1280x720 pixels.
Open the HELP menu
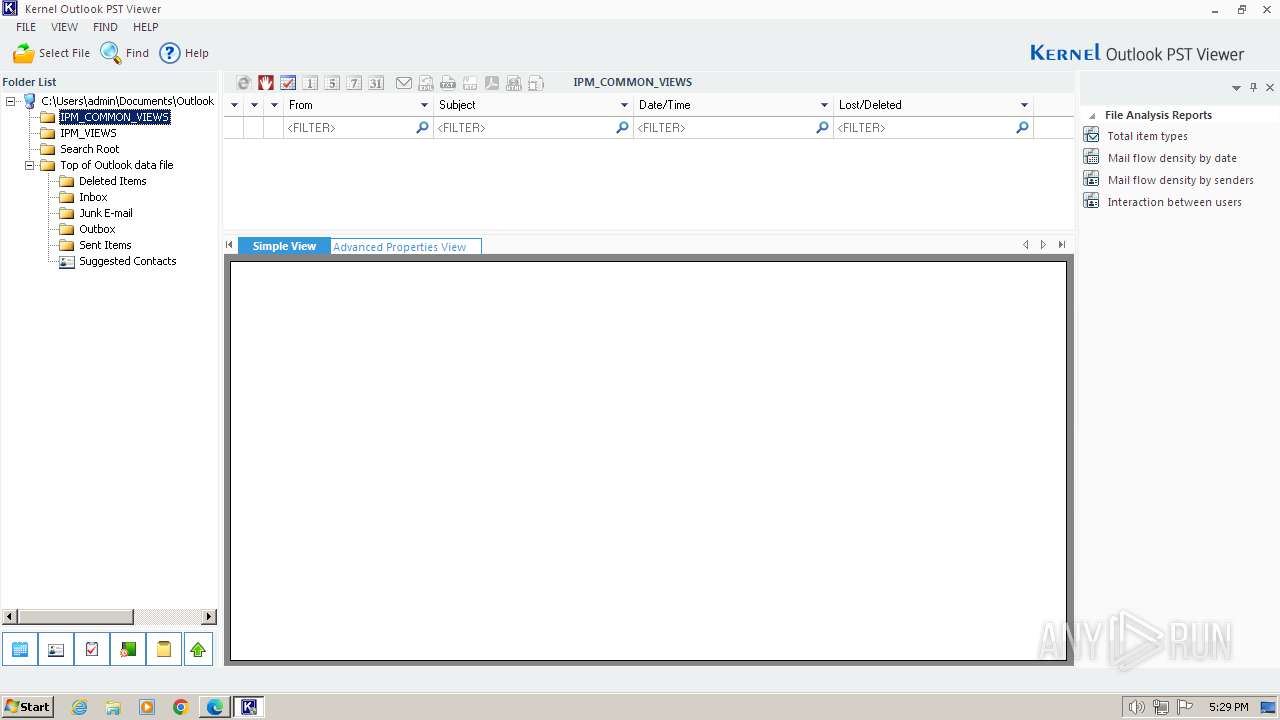[146, 27]
